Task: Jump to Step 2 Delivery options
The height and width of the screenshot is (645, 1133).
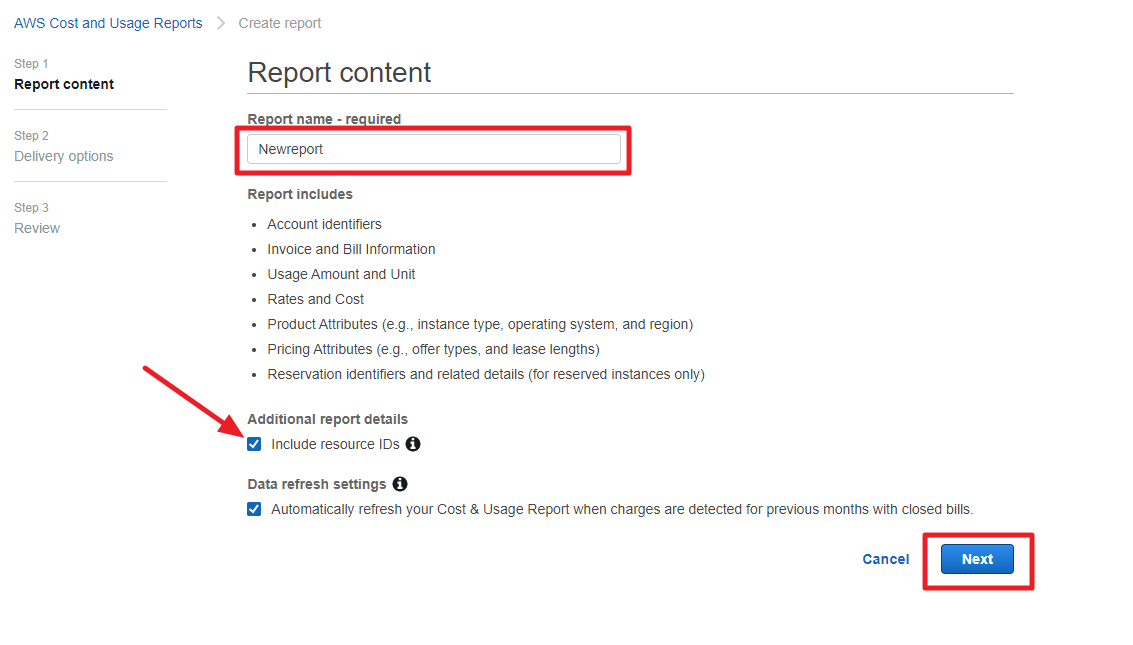Action: (x=64, y=156)
